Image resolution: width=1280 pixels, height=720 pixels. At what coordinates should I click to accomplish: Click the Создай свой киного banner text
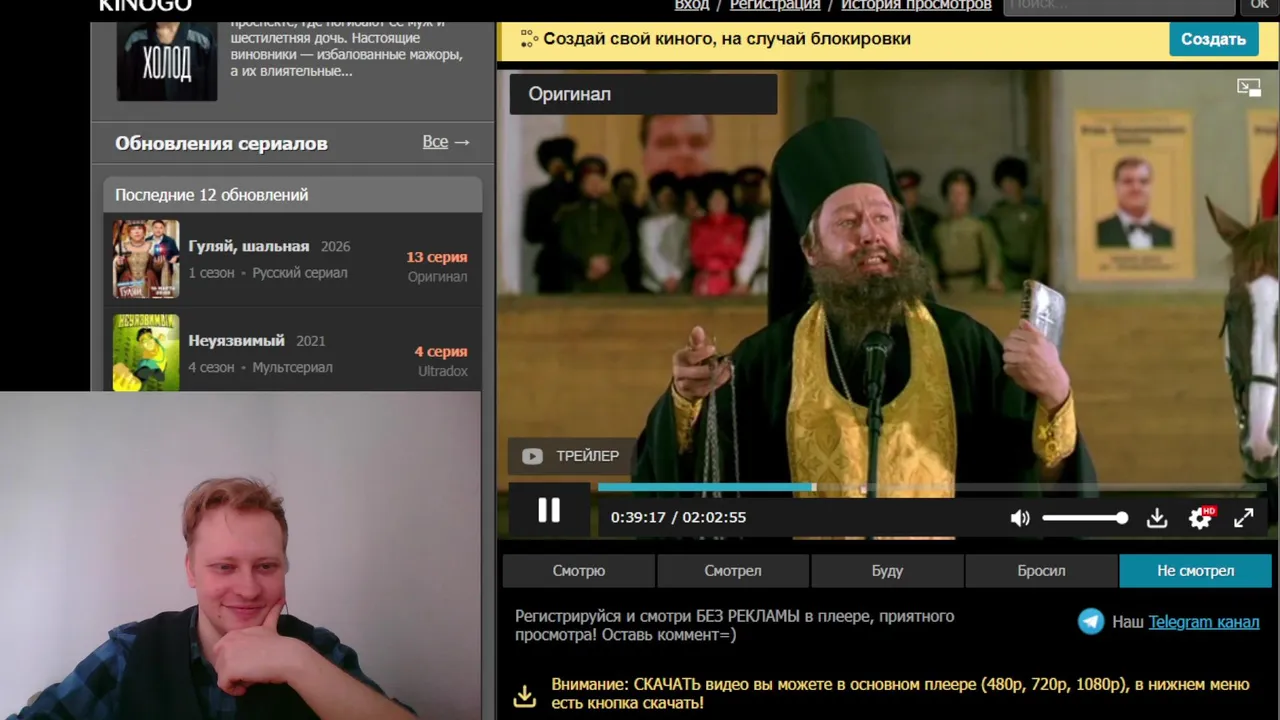727,39
